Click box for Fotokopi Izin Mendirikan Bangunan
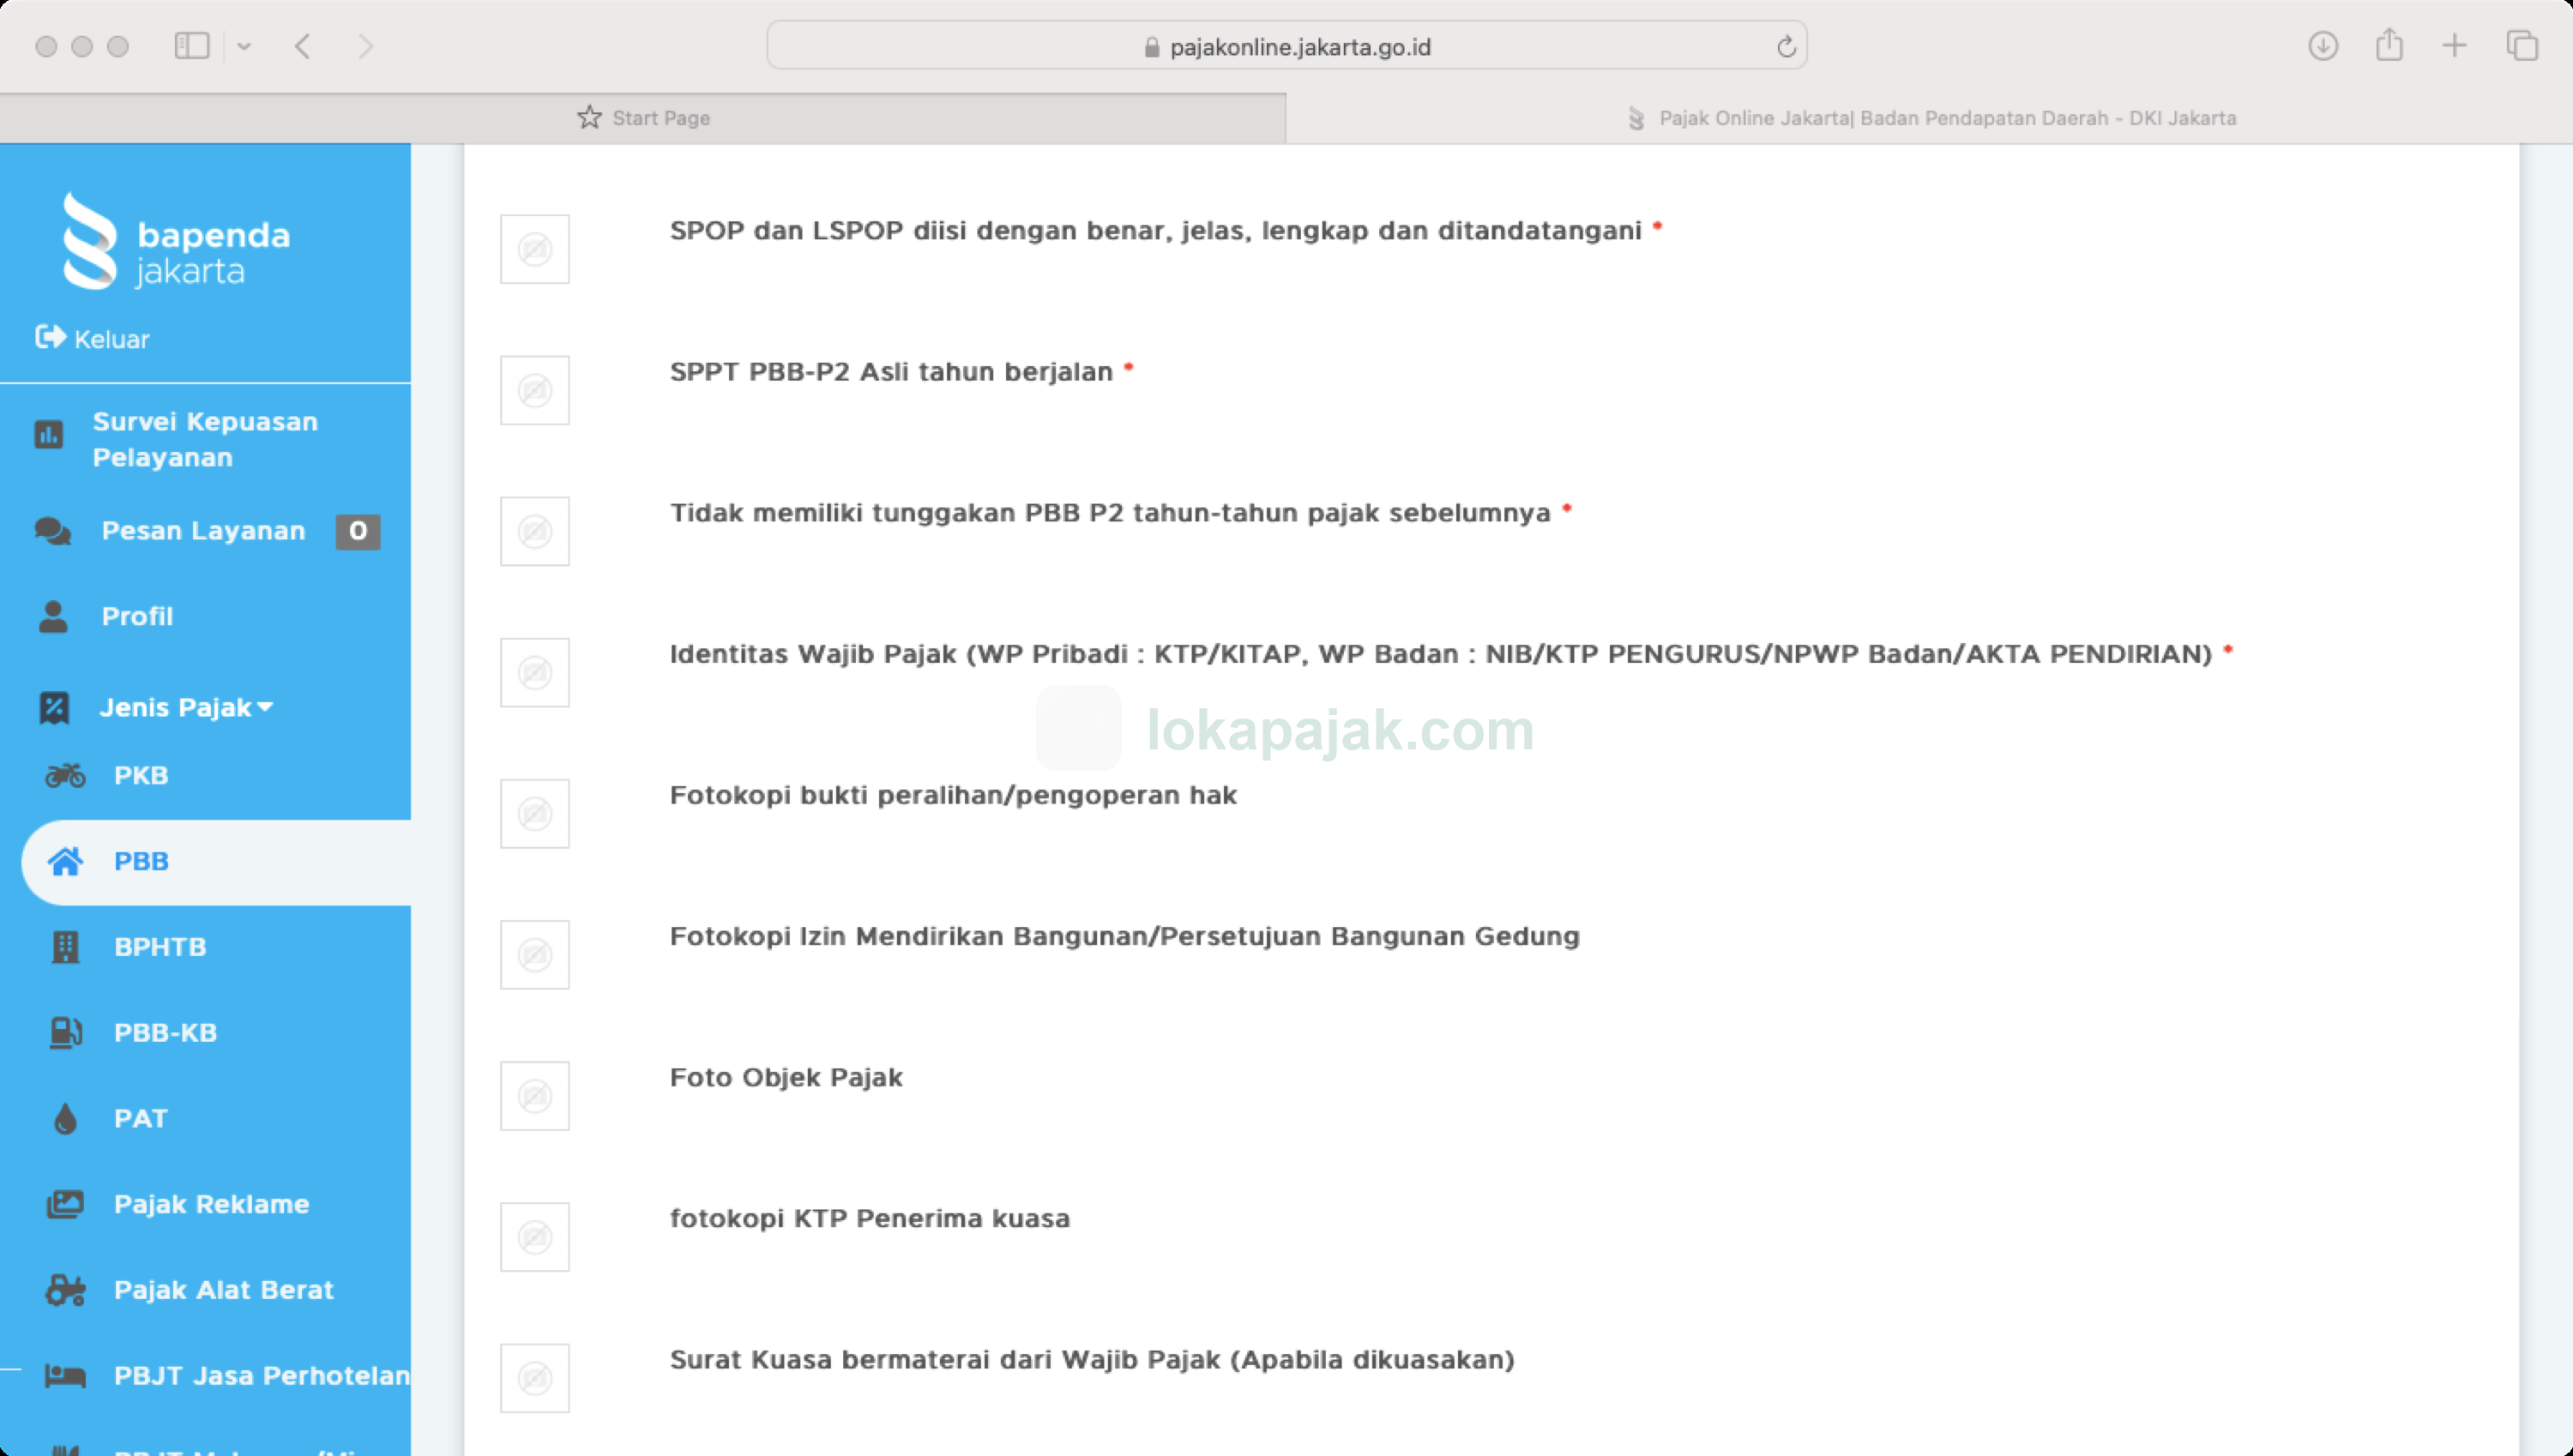The image size is (2573, 1456). click(535, 954)
